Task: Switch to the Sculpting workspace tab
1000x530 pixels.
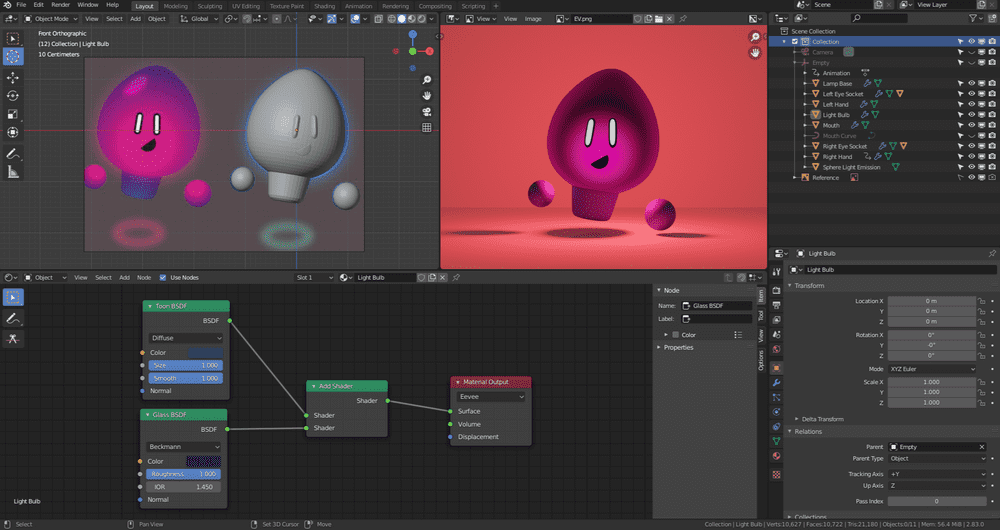Action: click(209, 6)
